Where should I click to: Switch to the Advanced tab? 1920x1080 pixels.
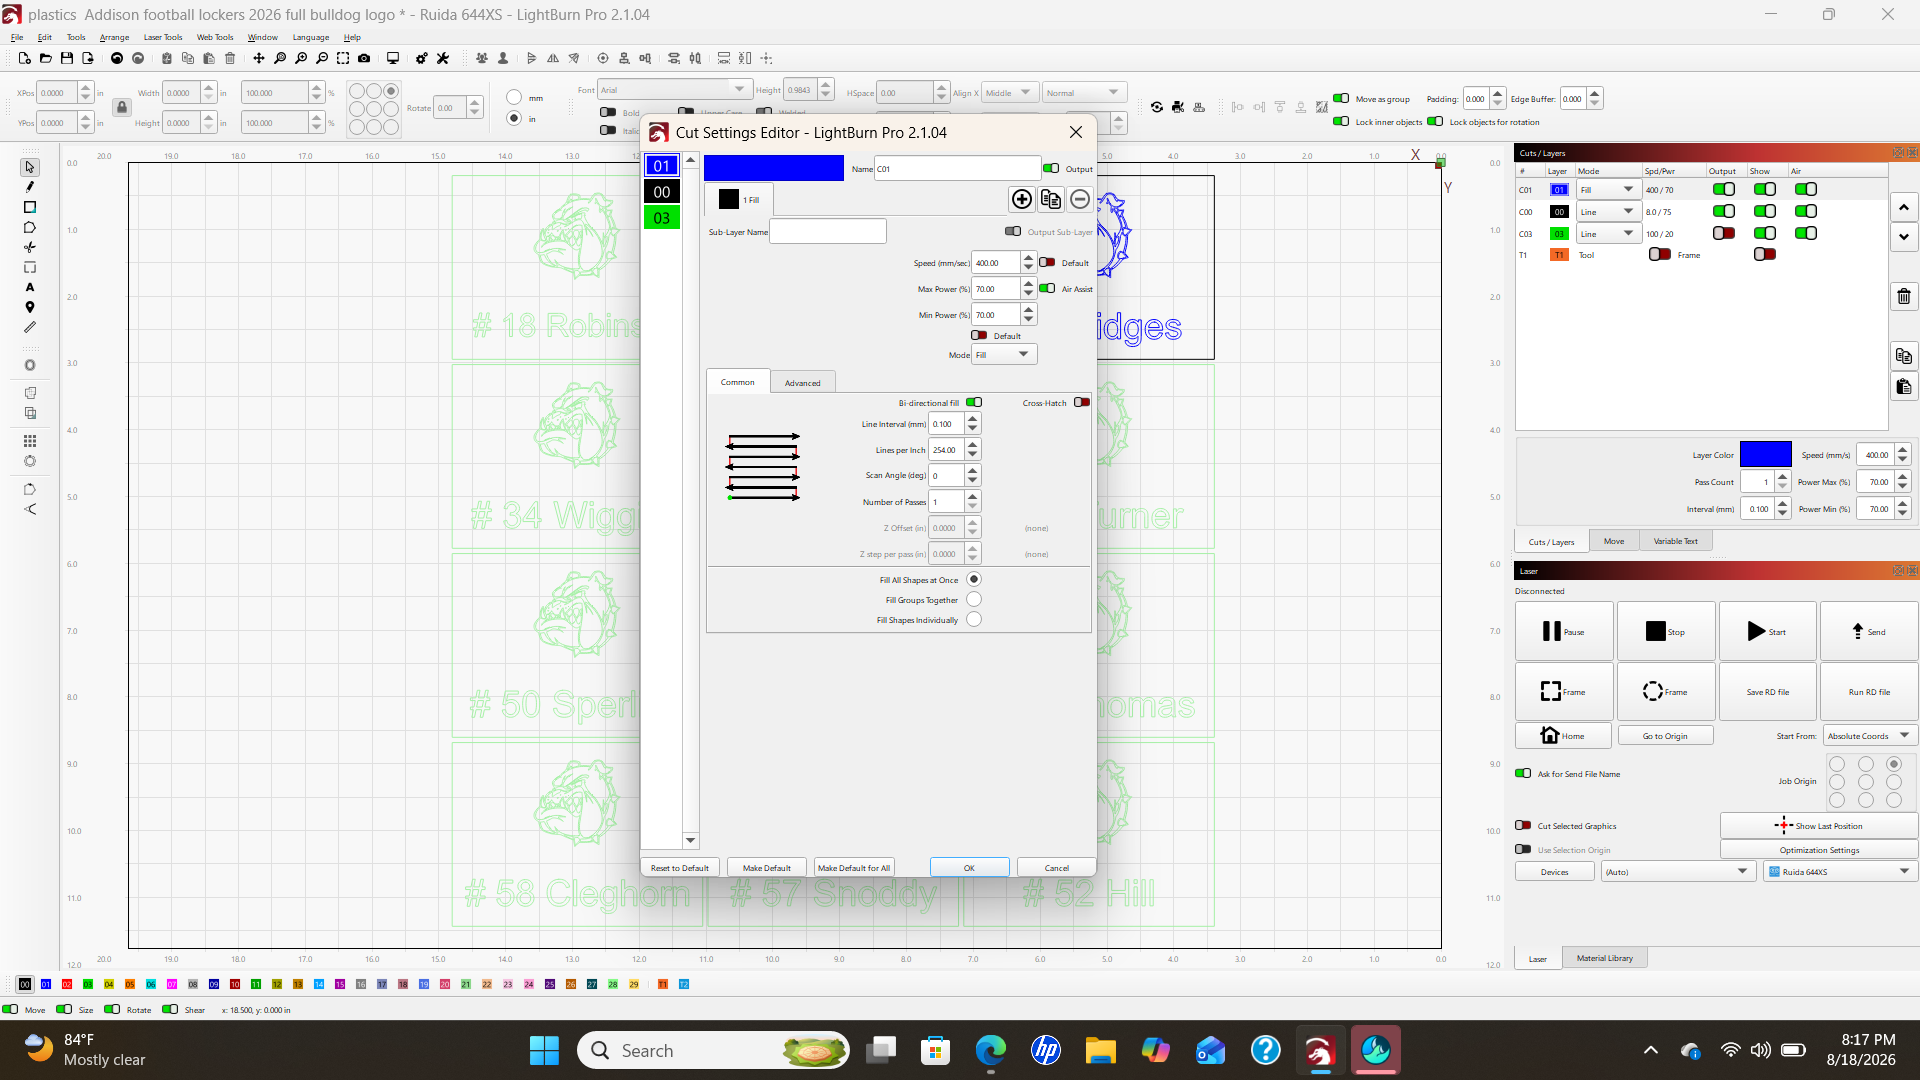(802, 382)
